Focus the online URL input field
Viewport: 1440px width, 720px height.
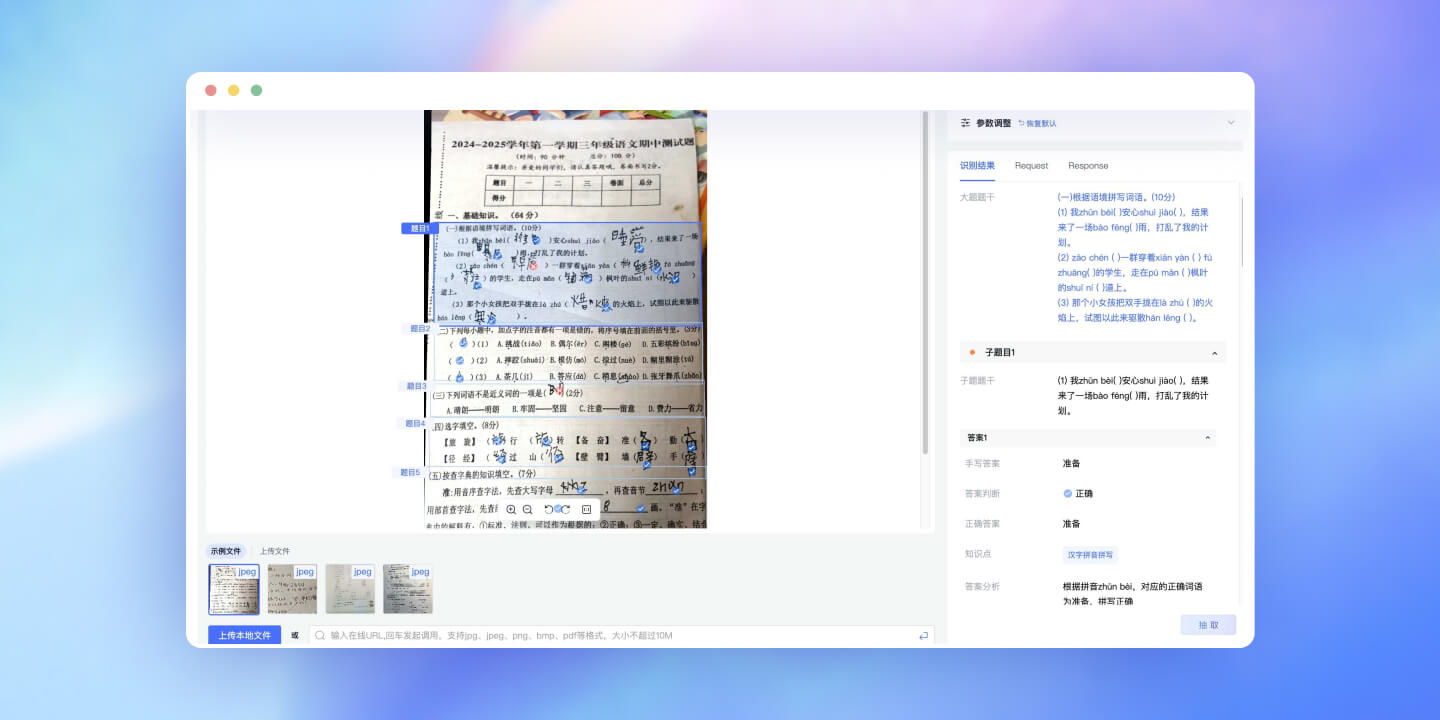[622, 635]
